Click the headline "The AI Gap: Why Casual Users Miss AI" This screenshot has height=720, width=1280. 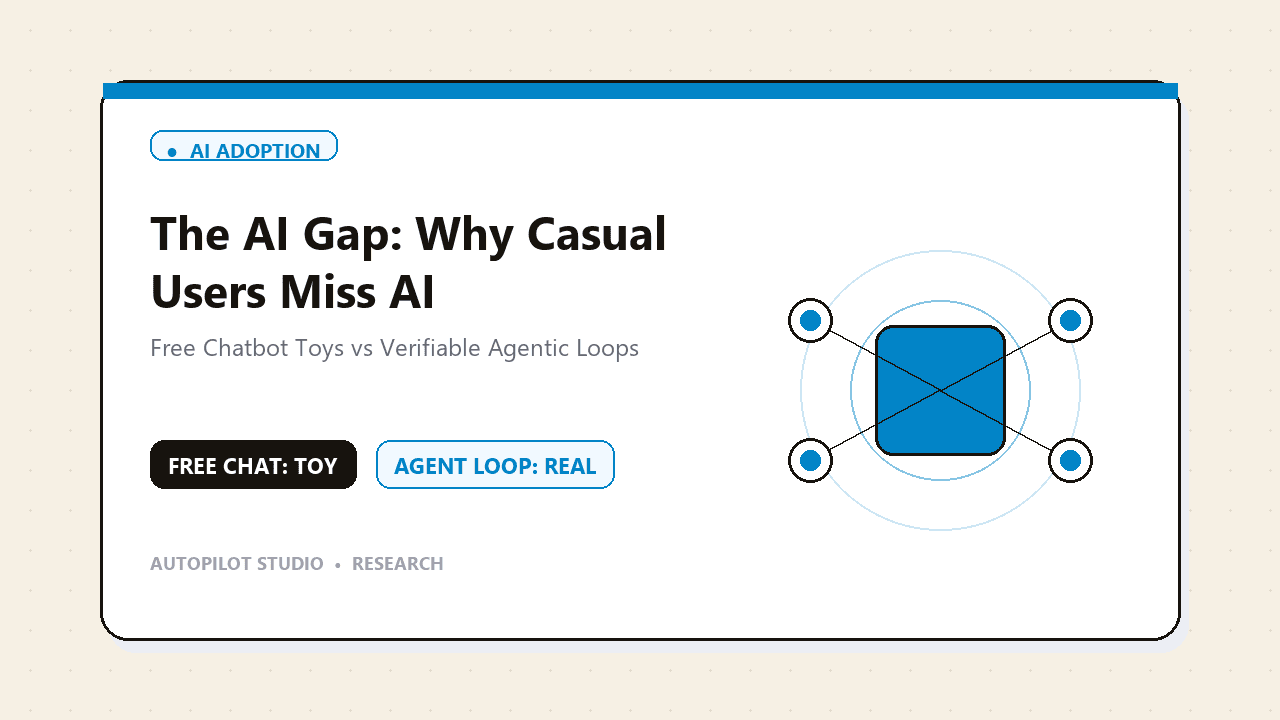tap(408, 263)
